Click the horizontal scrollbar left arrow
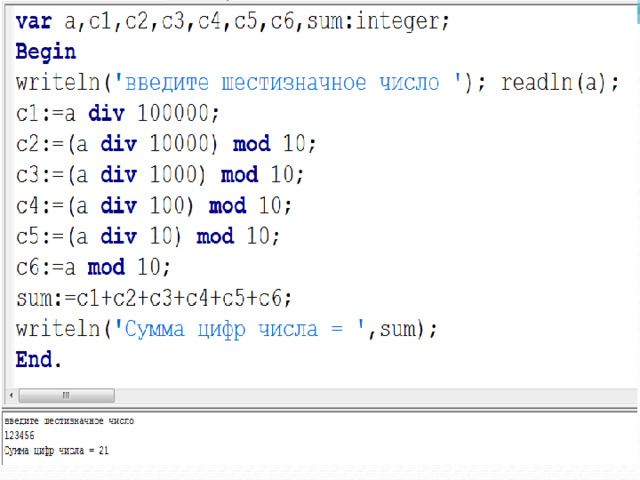640x480 pixels. pyautogui.click(x=11, y=395)
